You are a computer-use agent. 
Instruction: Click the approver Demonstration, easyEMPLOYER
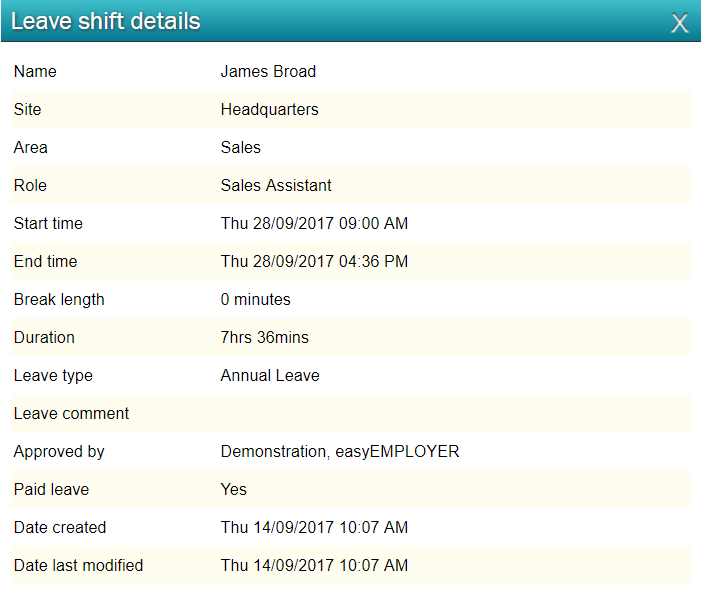pos(340,452)
